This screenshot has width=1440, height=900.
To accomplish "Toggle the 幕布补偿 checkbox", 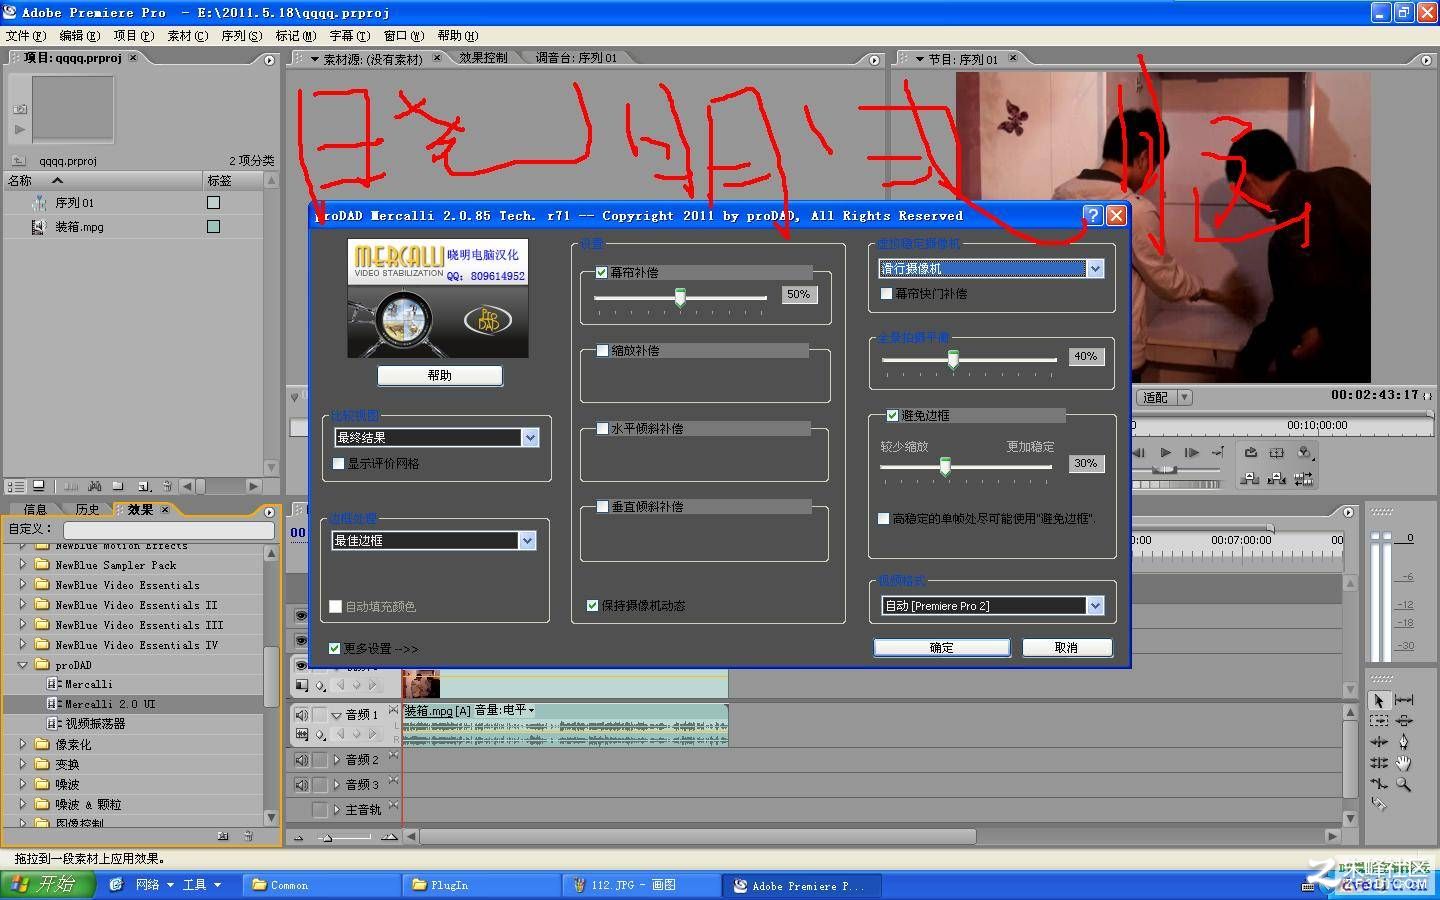I will click(x=601, y=272).
